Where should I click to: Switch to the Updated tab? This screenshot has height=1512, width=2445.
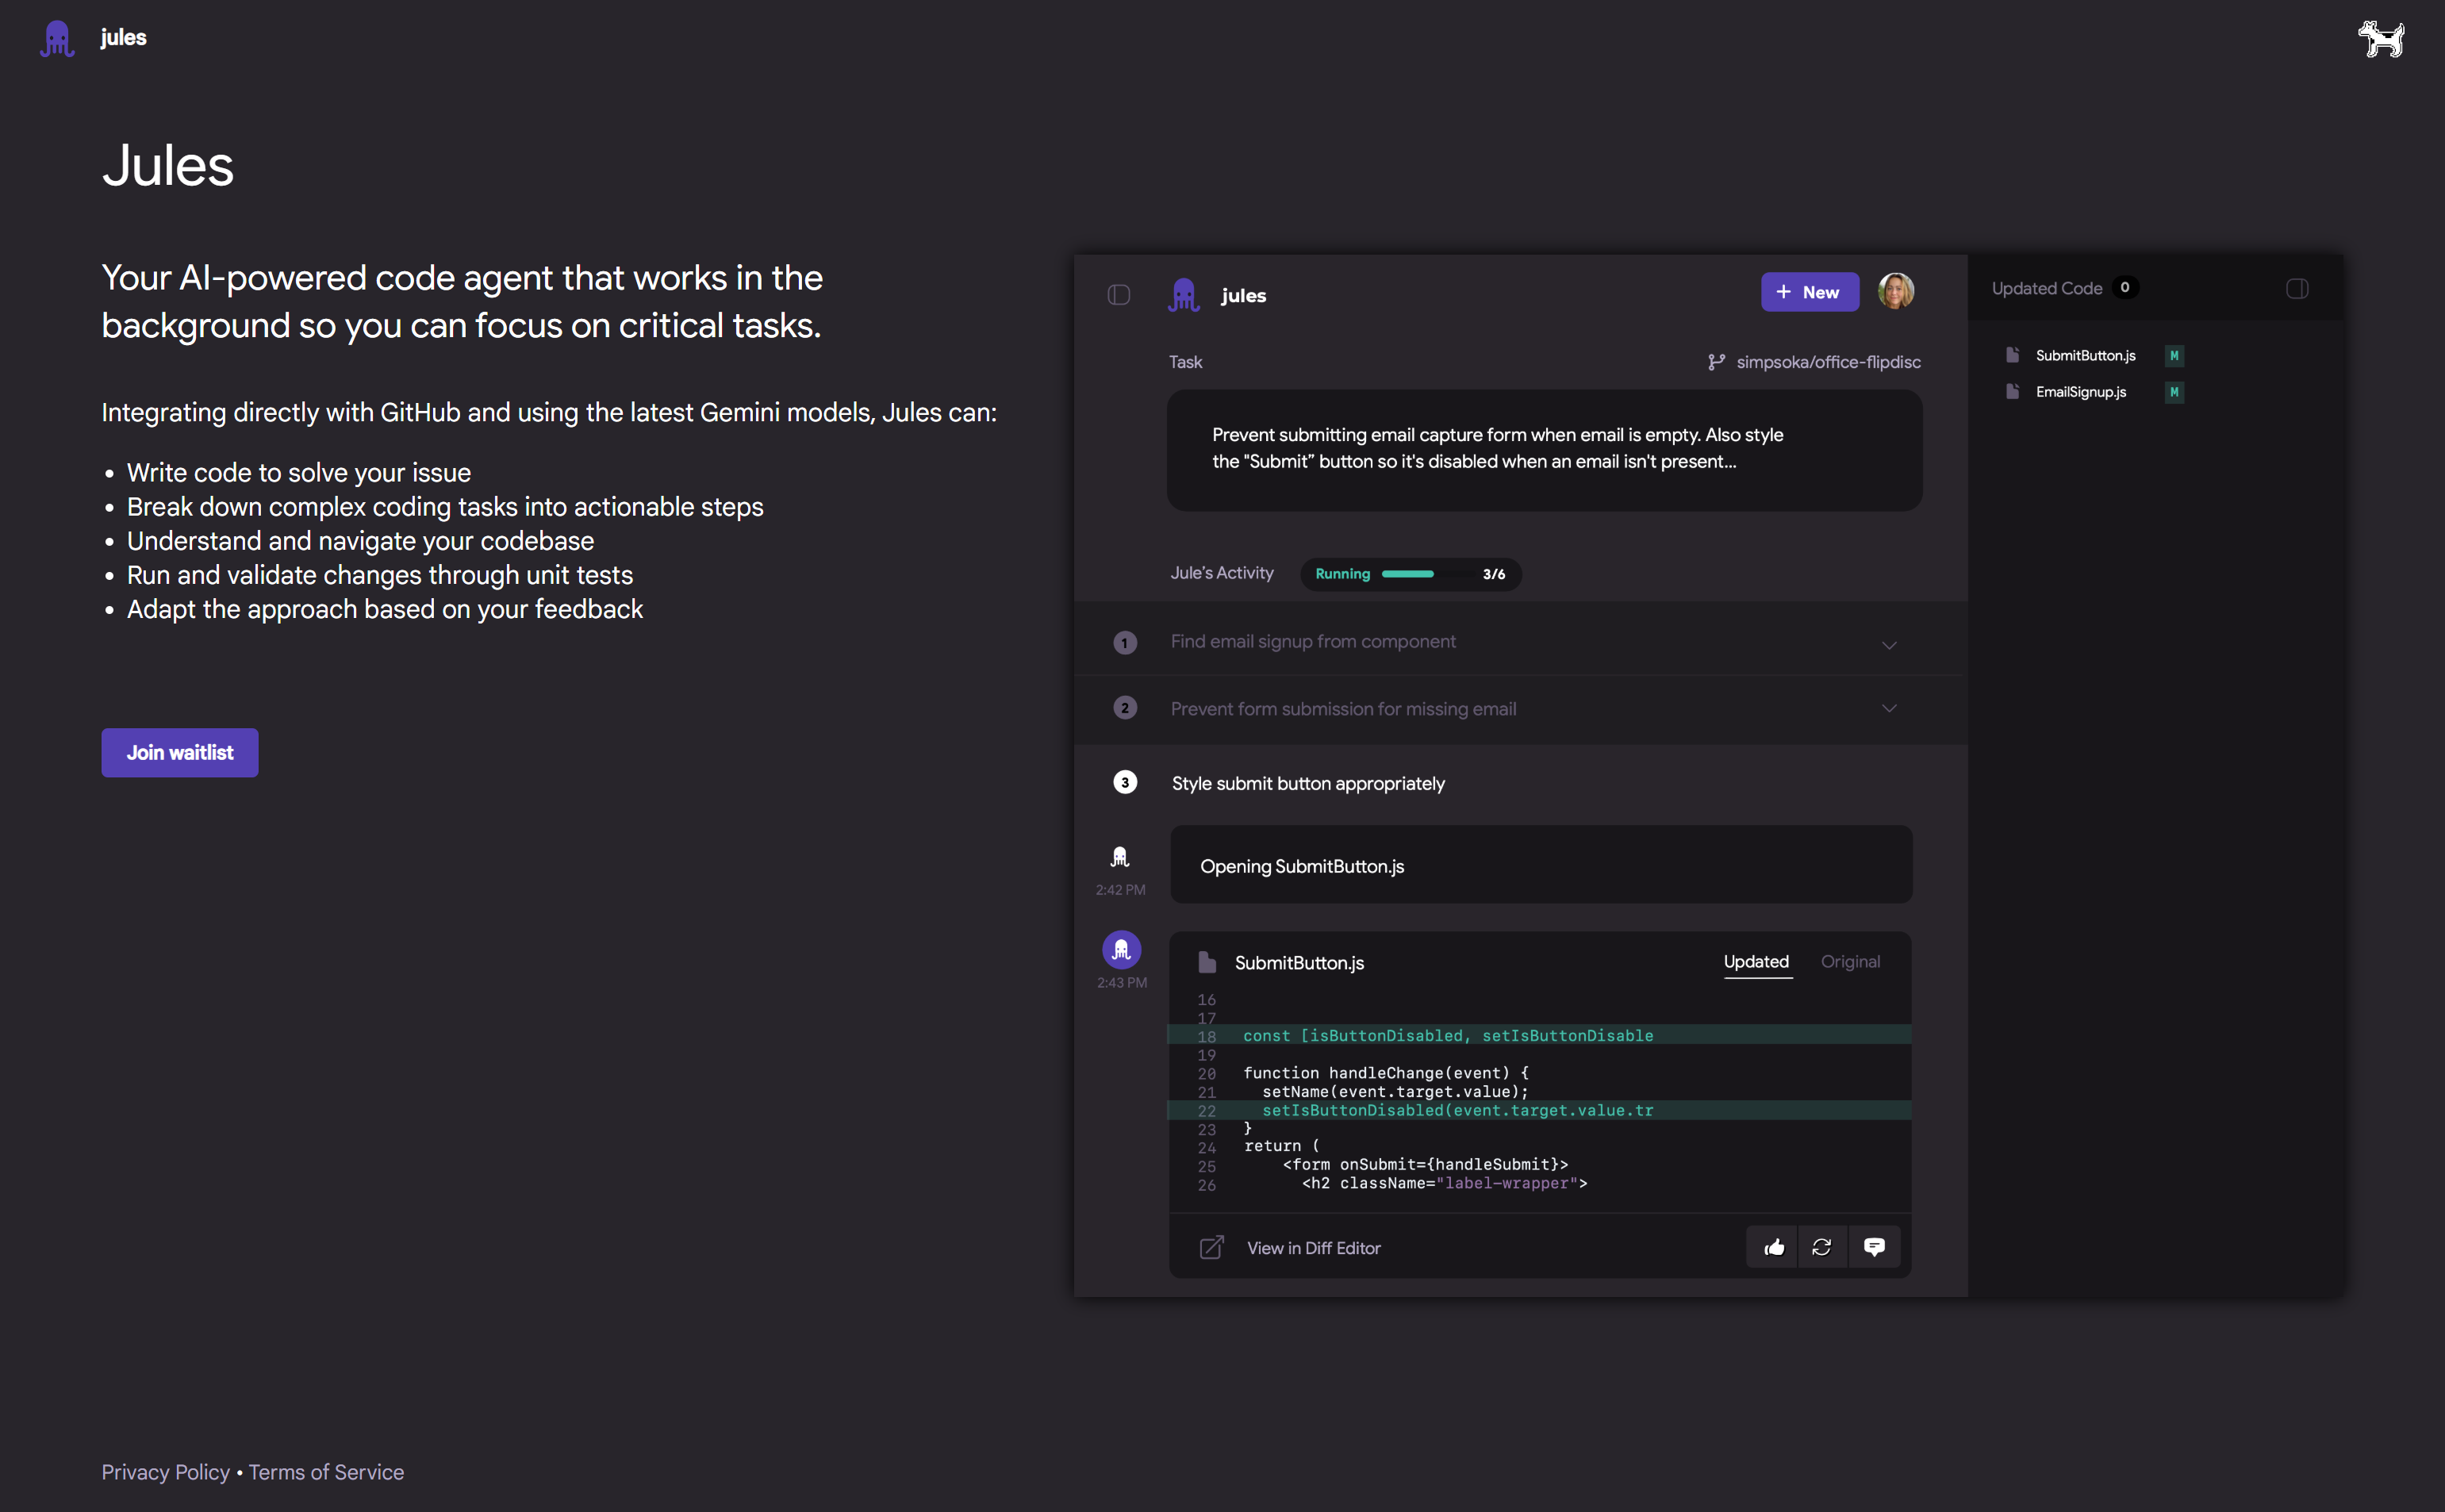pyautogui.click(x=1755, y=962)
